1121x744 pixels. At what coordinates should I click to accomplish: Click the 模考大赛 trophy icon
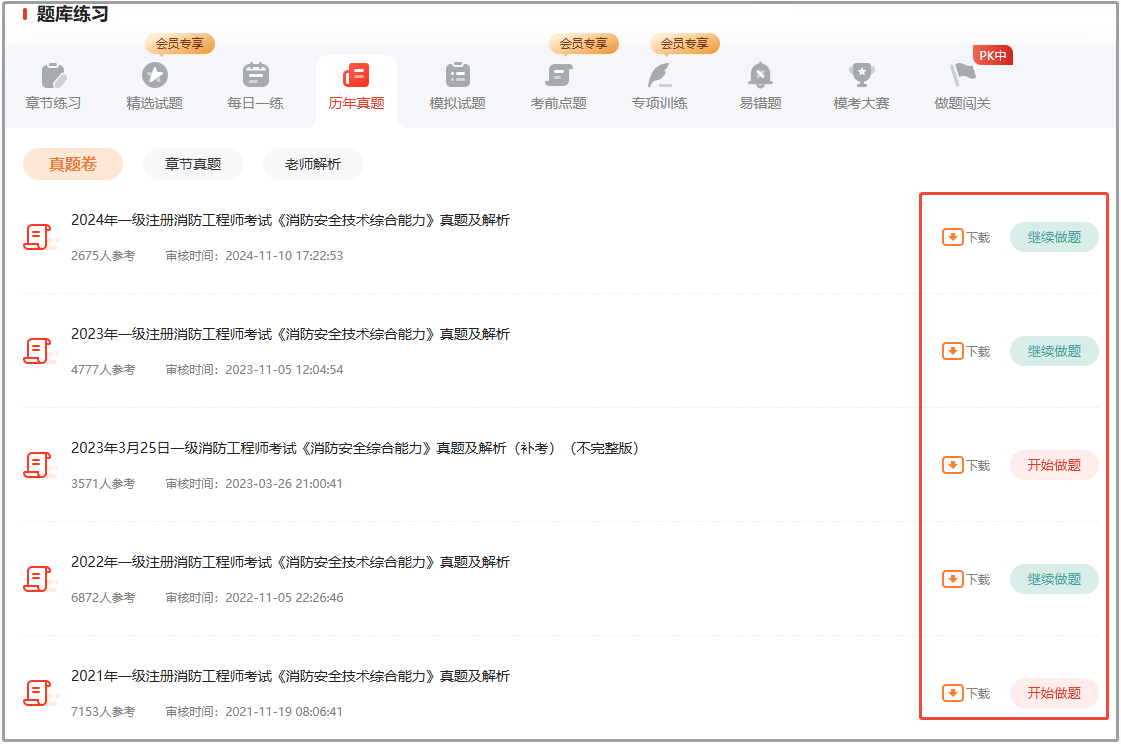(861, 75)
